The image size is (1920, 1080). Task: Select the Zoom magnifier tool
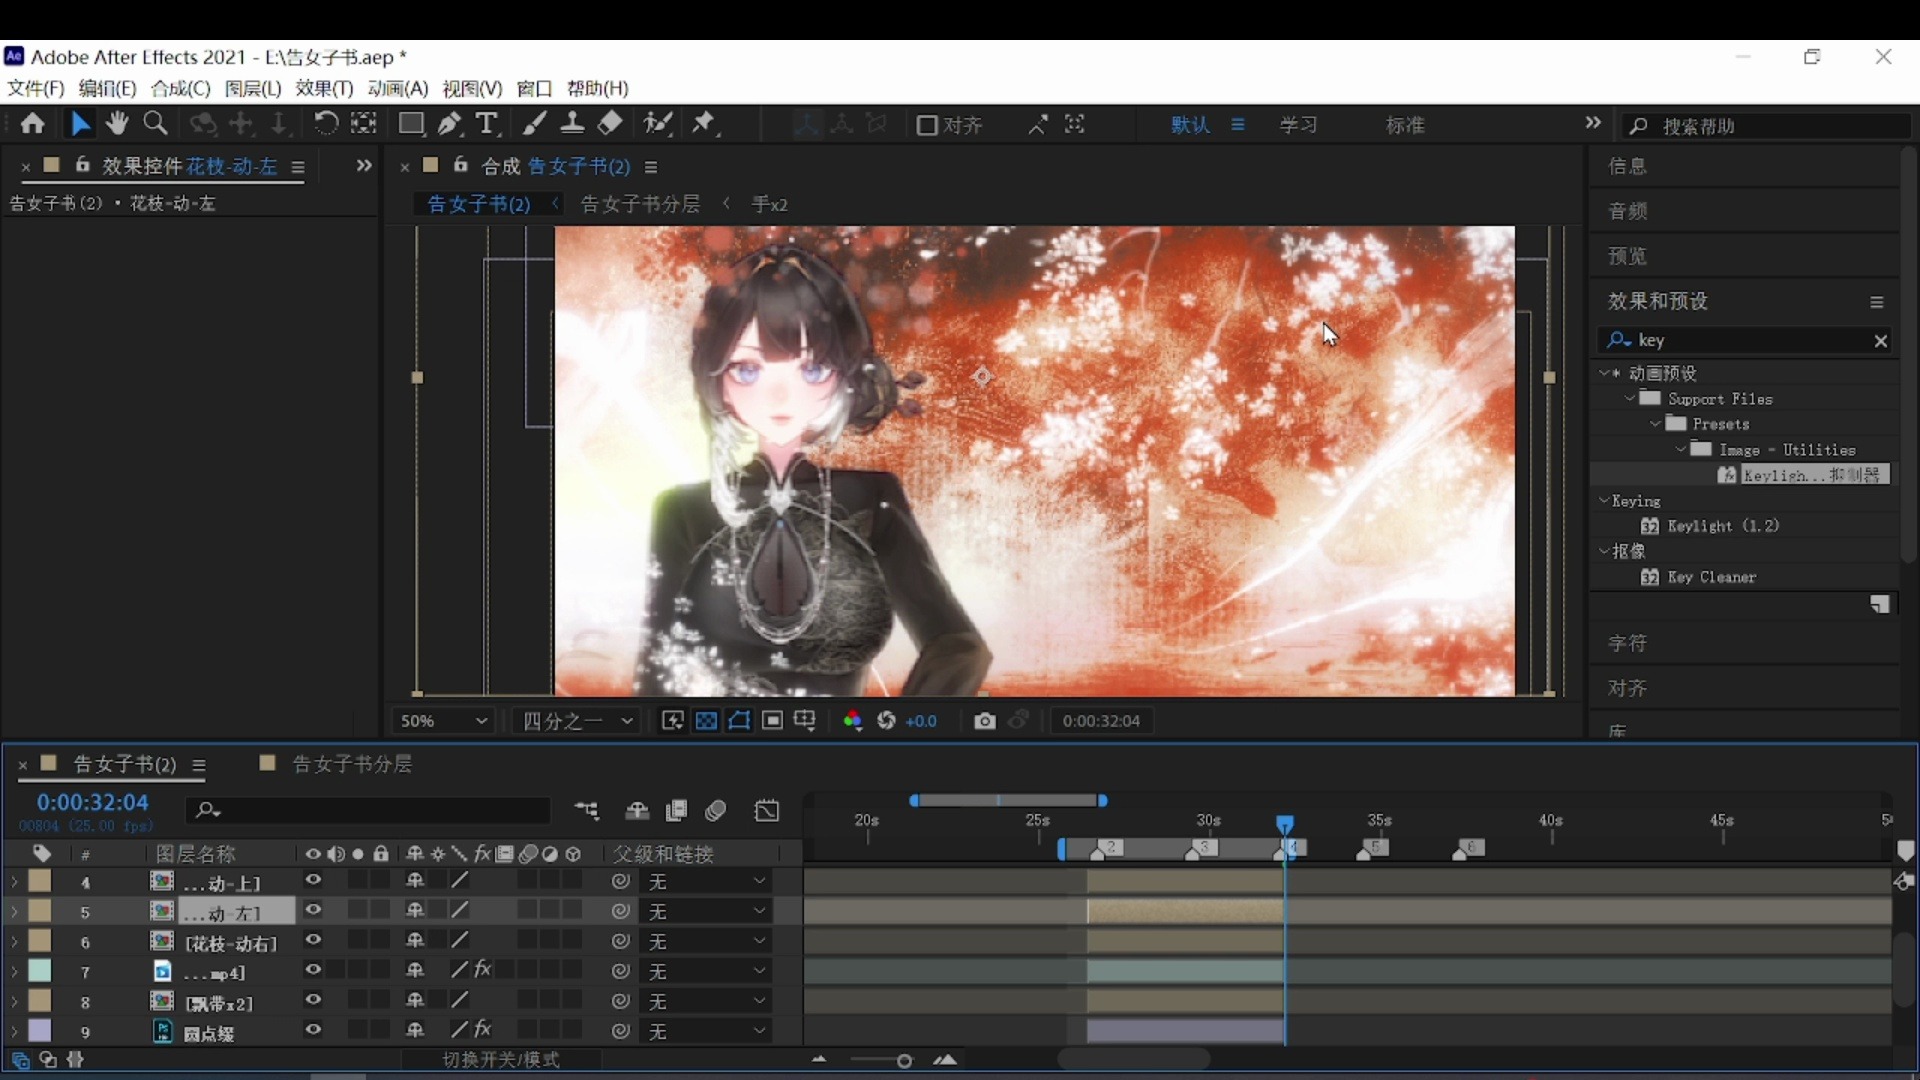pos(155,124)
